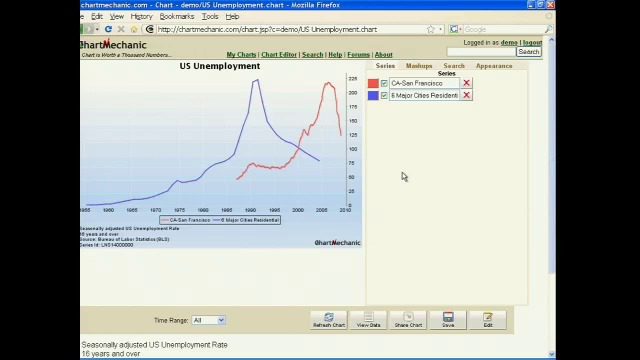This screenshot has width=640, height=360.
Task: Follow the Chart Editor link
Action: (x=279, y=55)
